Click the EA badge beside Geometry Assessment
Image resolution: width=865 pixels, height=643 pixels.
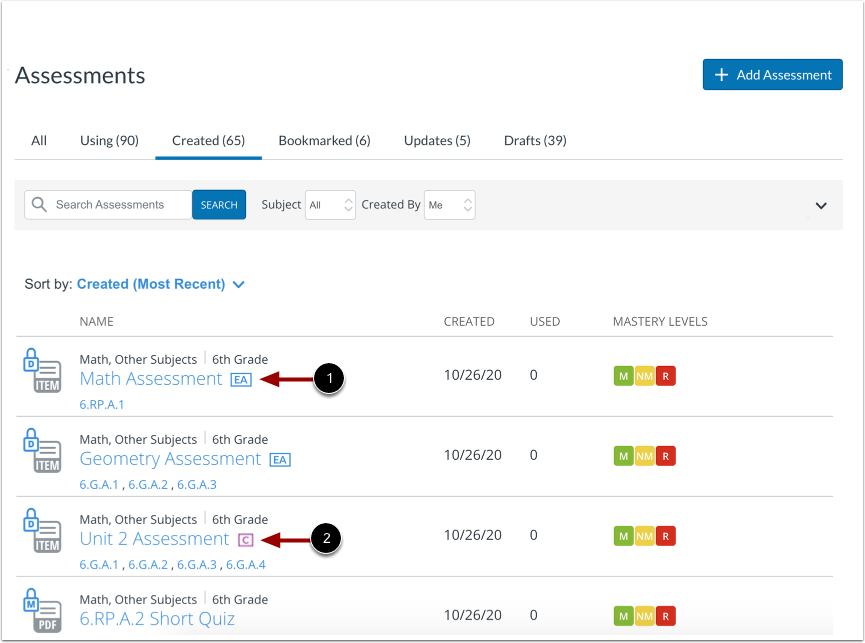pos(280,459)
